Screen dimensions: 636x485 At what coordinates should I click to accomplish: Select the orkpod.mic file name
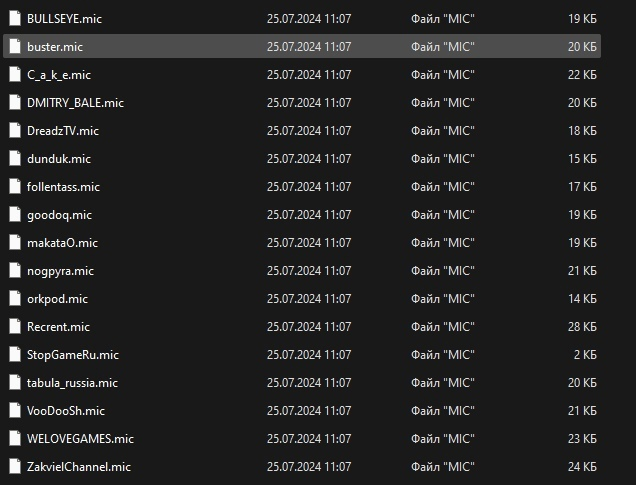point(57,298)
